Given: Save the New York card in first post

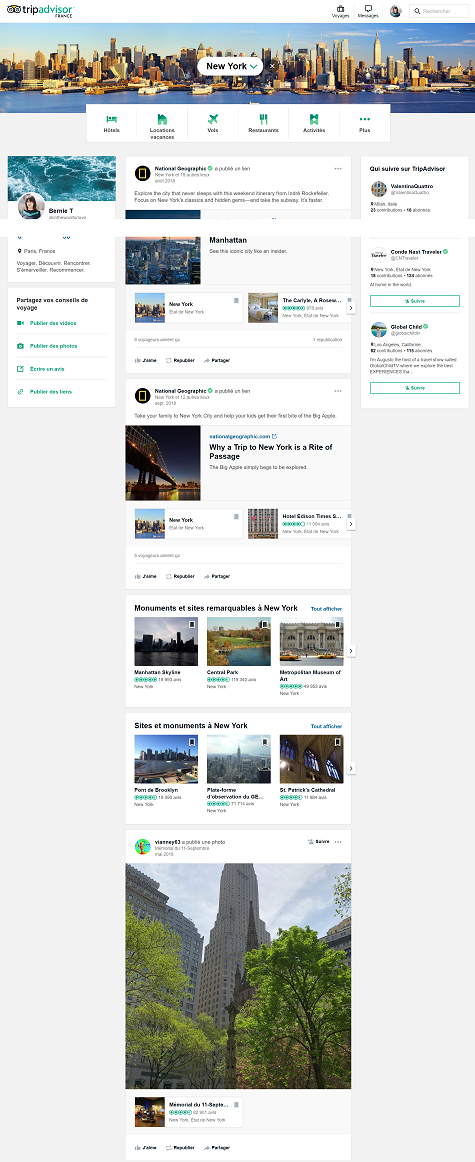Looking at the screenshot, I should point(236,300).
